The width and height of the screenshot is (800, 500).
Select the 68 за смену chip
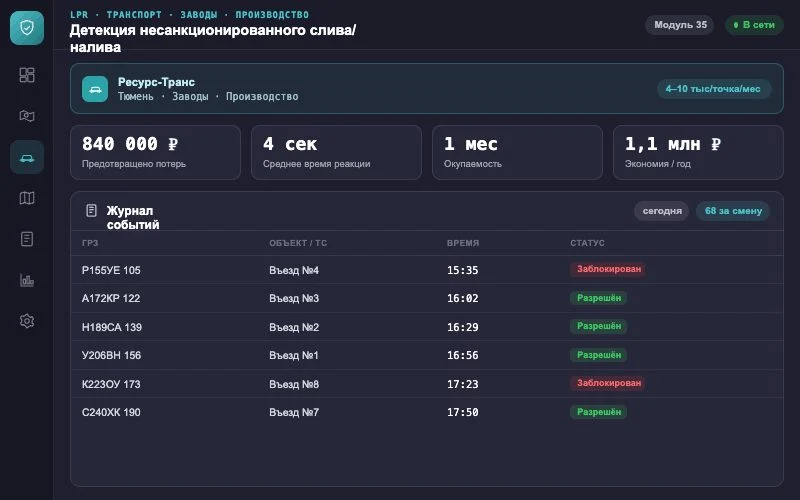[x=733, y=211]
